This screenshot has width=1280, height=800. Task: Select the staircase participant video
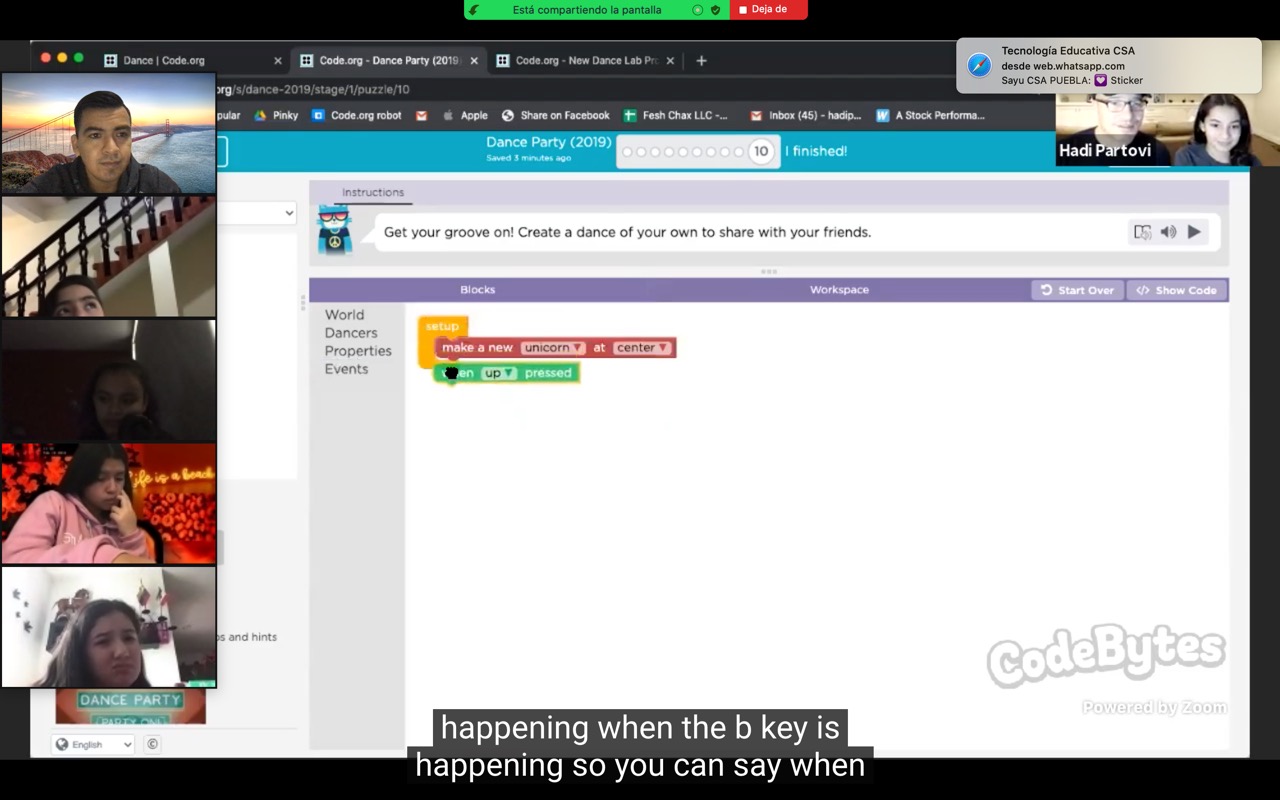coord(109,257)
